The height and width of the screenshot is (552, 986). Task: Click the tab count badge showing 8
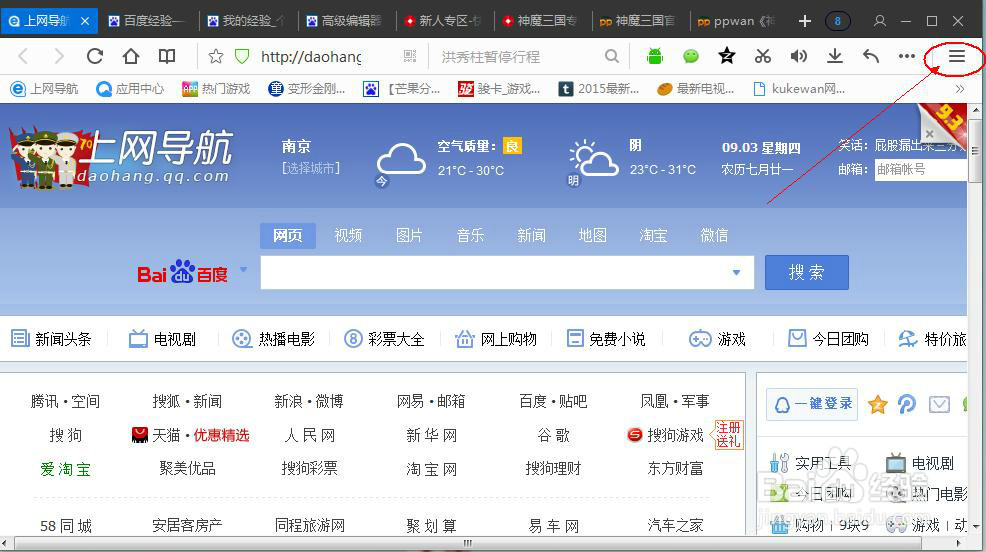(x=837, y=21)
